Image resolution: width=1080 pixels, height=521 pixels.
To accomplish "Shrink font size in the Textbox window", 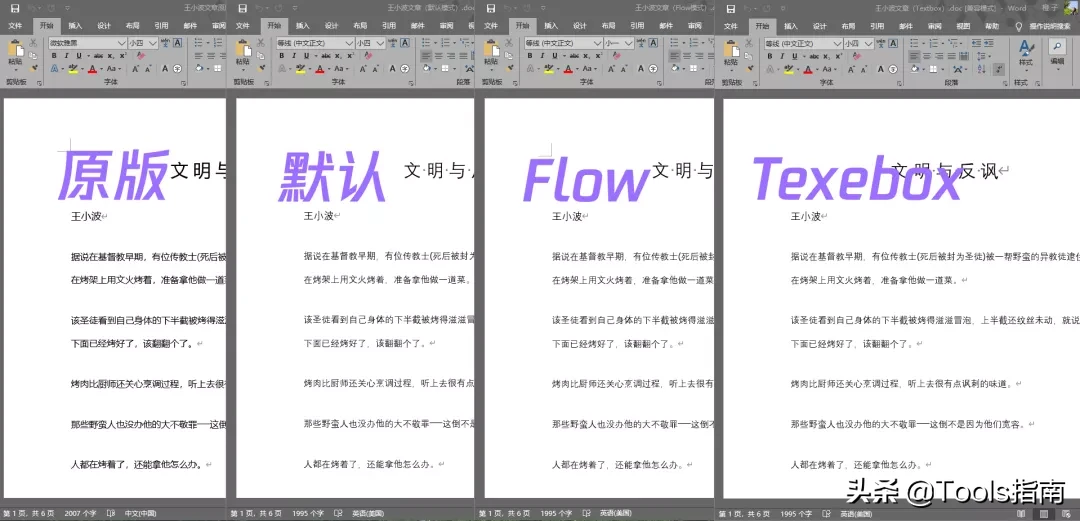I will [864, 70].
